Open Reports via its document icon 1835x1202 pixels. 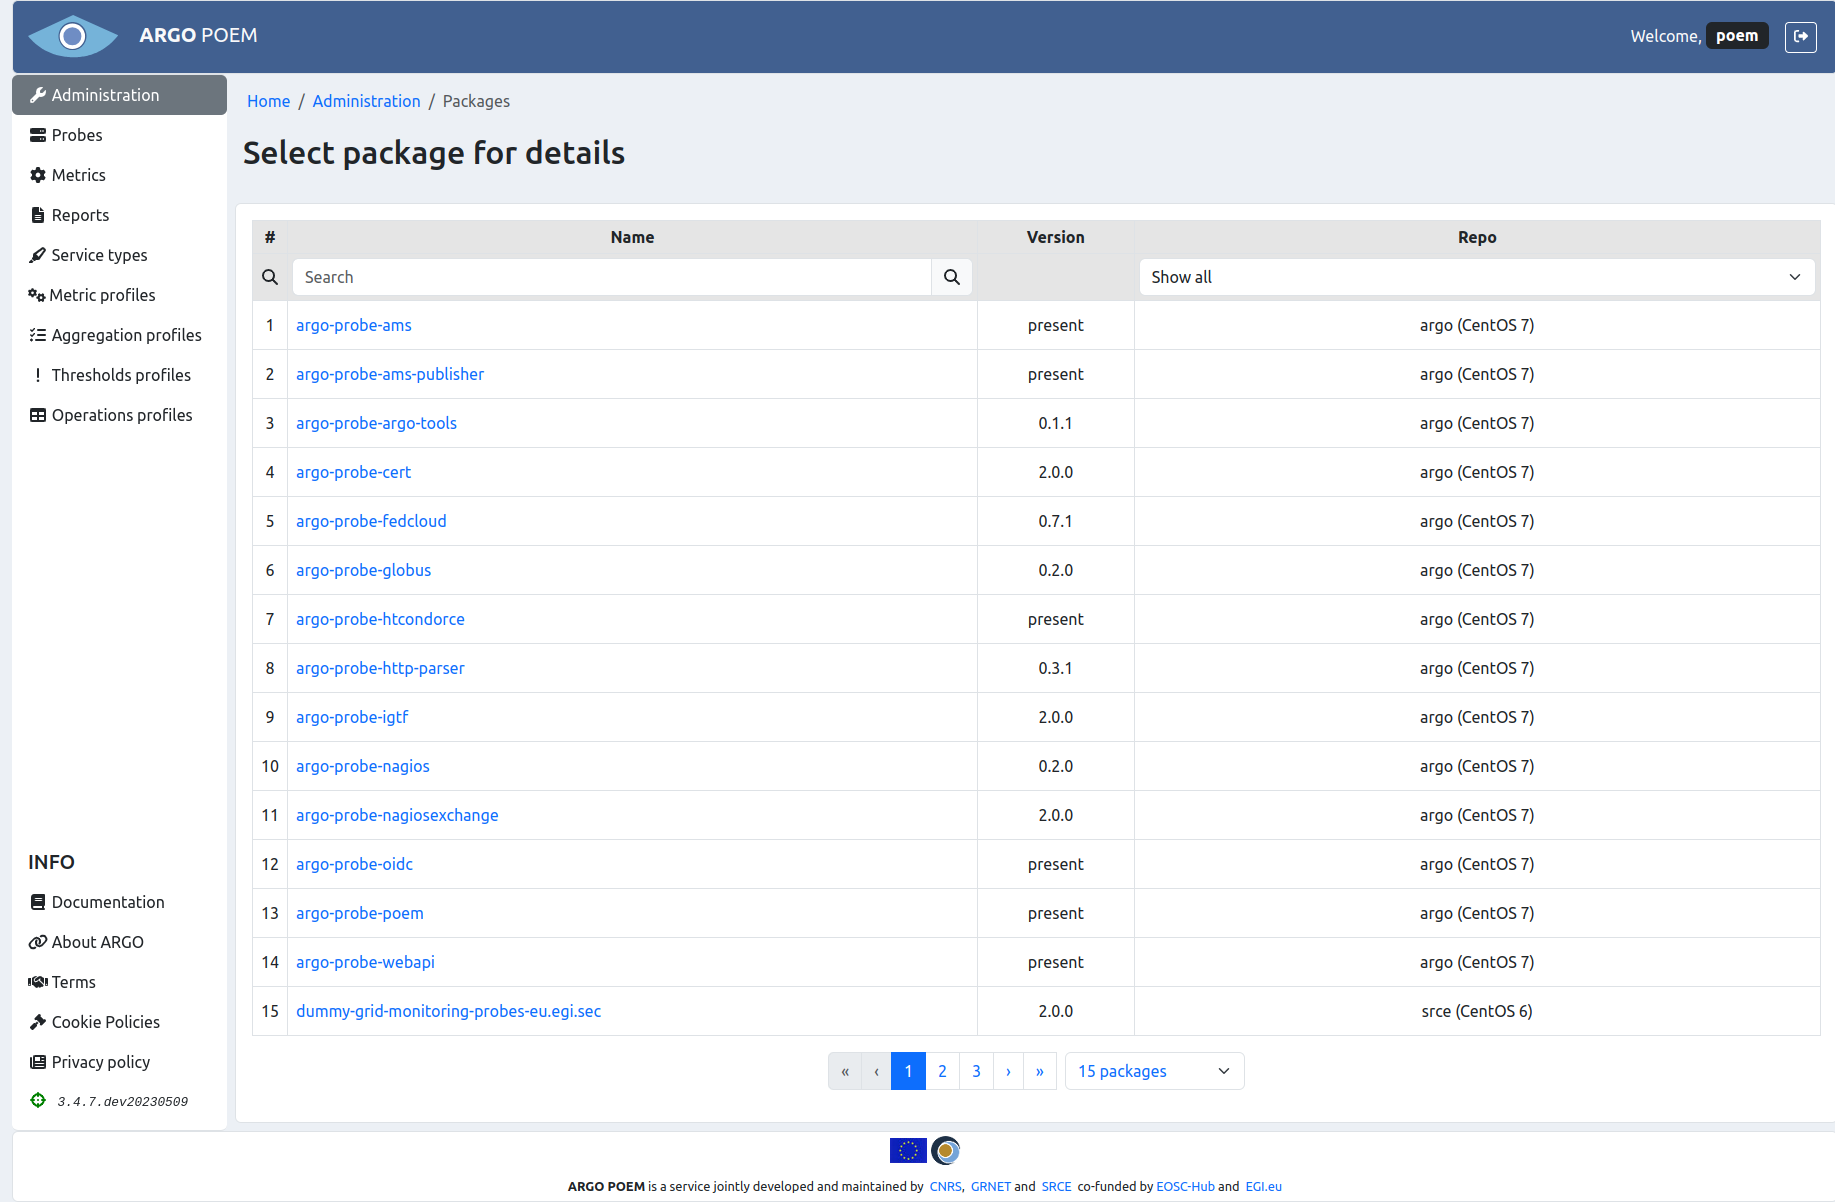38,214
